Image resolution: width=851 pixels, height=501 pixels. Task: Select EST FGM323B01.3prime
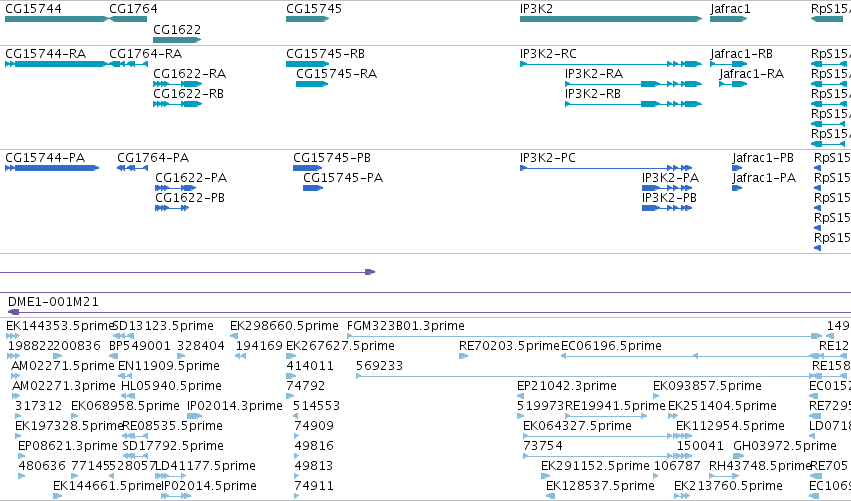(x=585, y=337)
